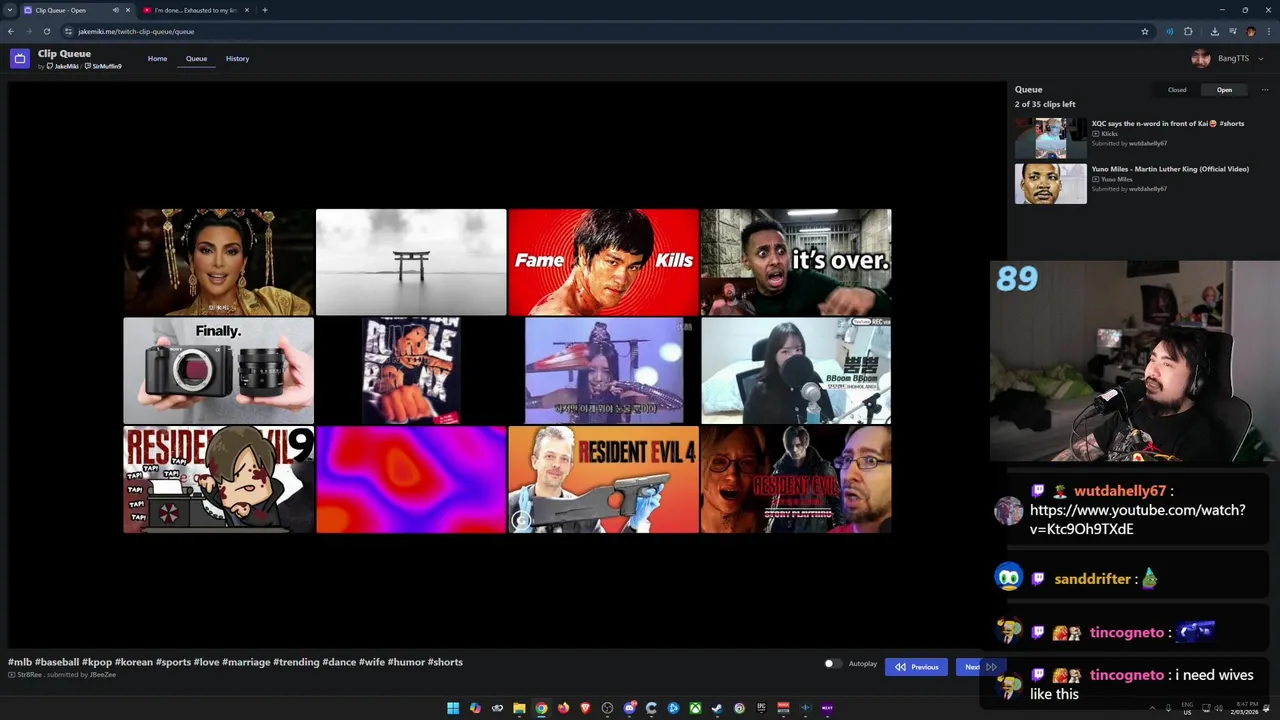Click the Chrome profile avatar
1280x720 pixels.
pos(1250,31)
